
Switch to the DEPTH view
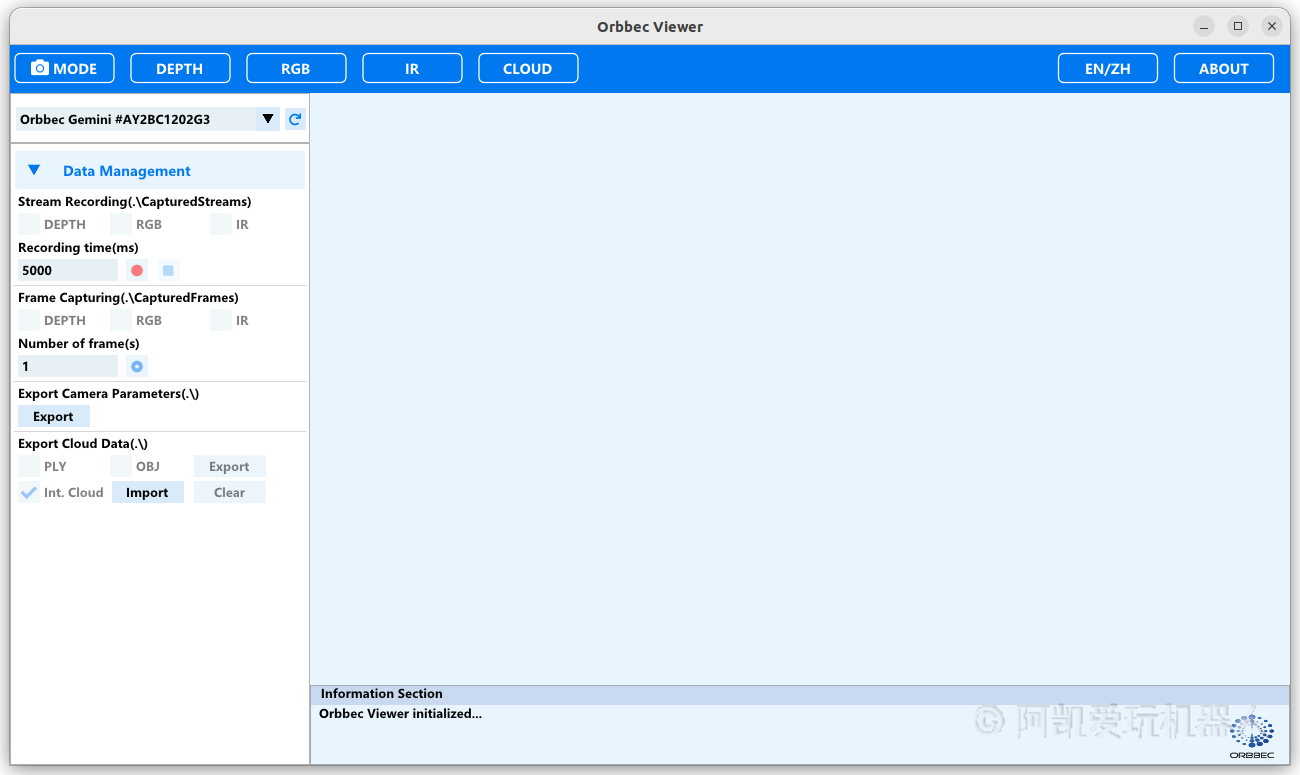(180, 68)
